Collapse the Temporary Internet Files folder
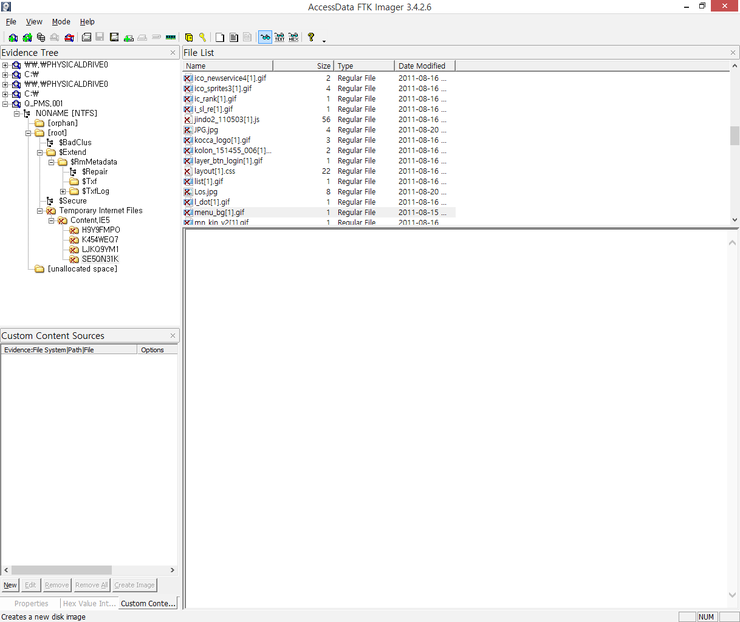Viewport: 740px width, 622px height. point(39,211)
